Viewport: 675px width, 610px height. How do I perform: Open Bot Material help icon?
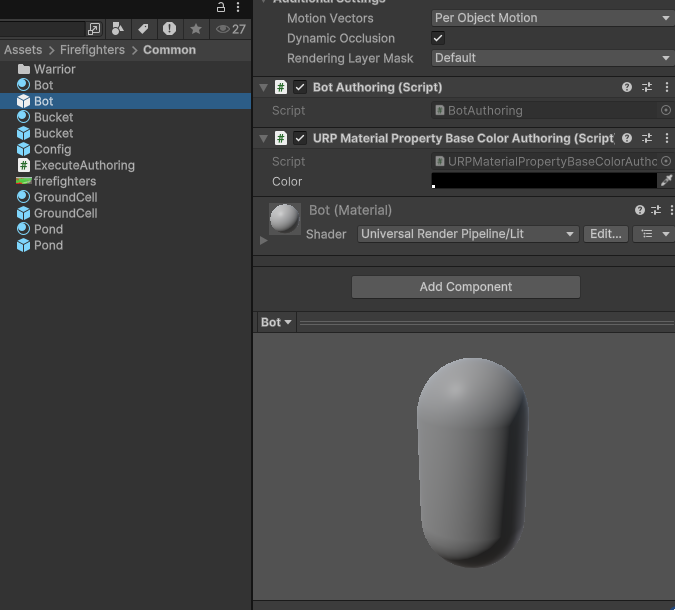640,210
